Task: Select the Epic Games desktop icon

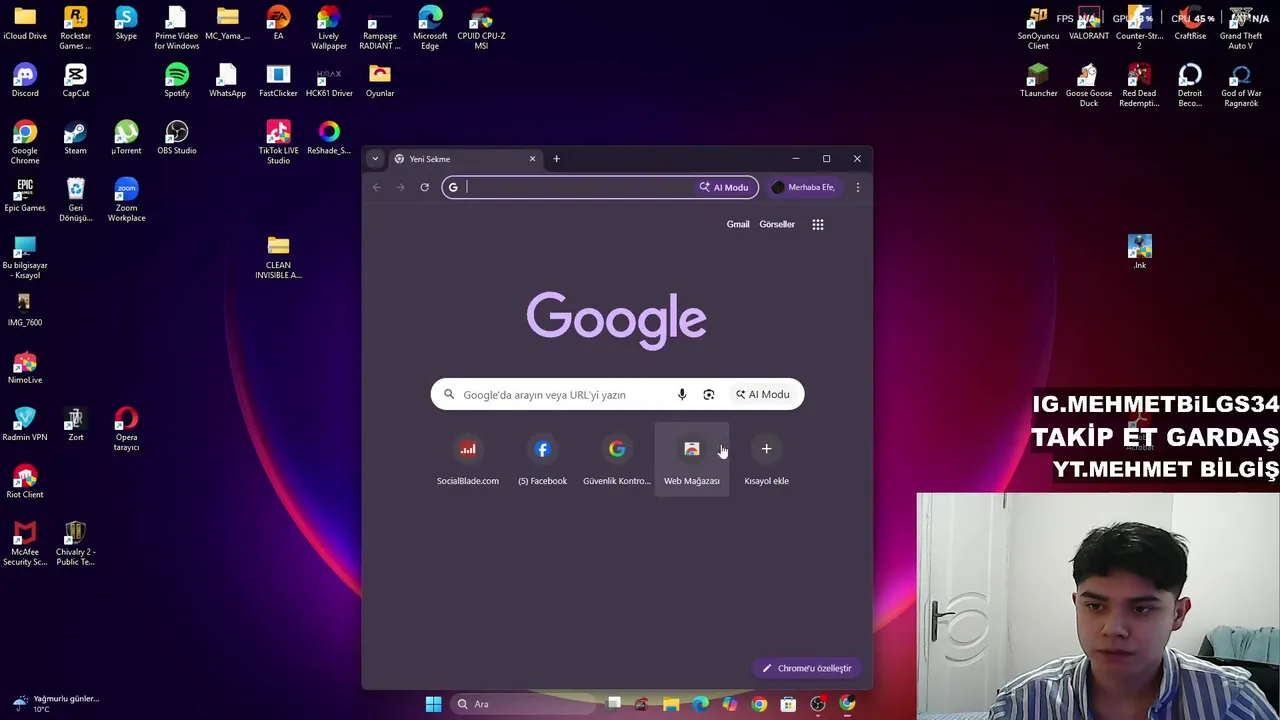Action: point(25,196)
